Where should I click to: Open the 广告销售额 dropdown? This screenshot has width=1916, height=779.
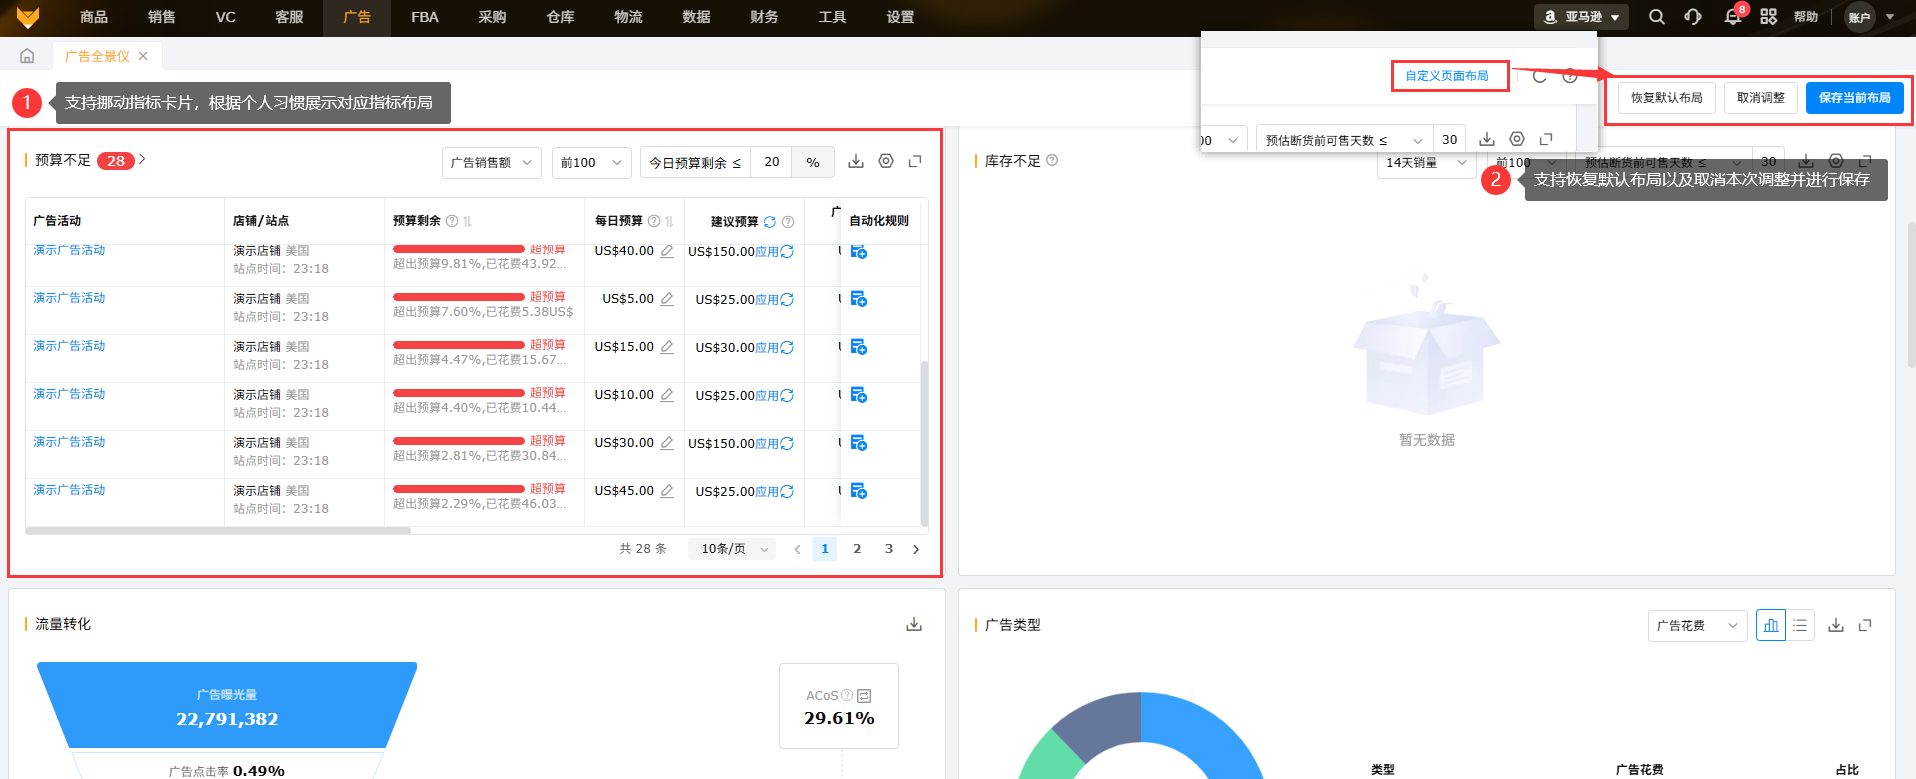(491, 162)
